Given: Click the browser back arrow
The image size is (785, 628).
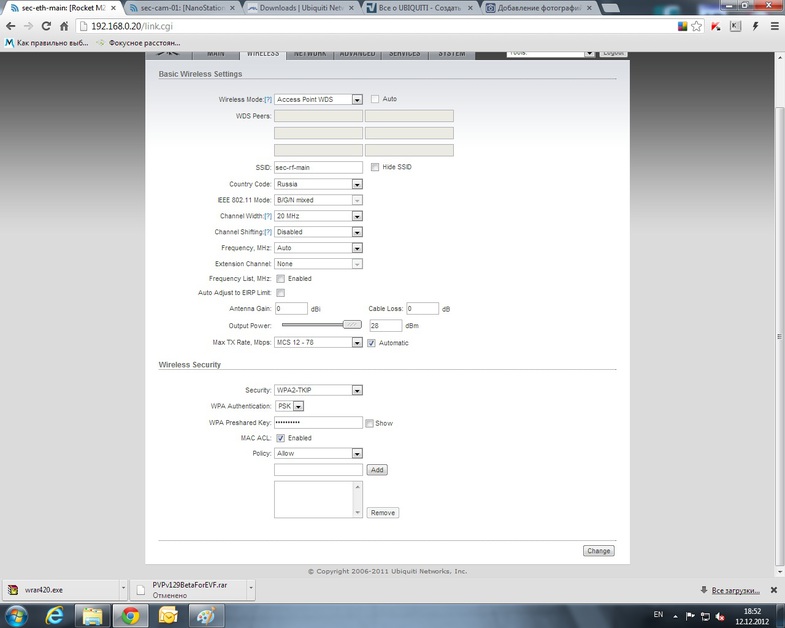Looking at the screenshot, I should click(x=11, y=26).
